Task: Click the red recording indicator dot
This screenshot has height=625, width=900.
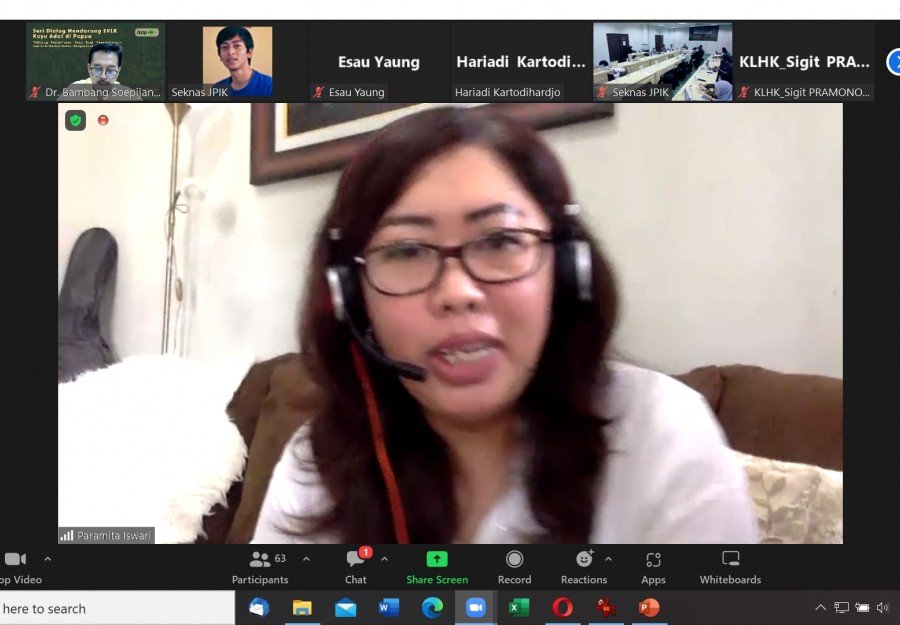Action: click(x=103, y=120)
